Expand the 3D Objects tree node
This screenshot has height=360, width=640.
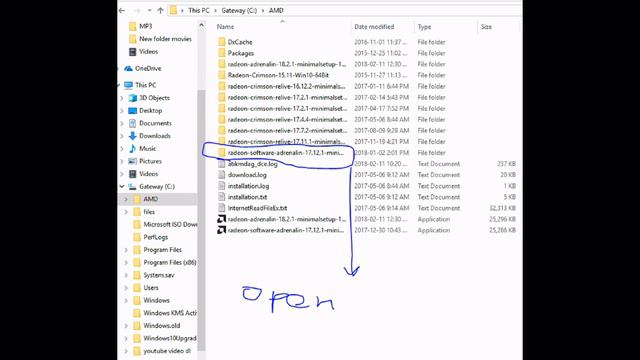click(x=122, y=98)
